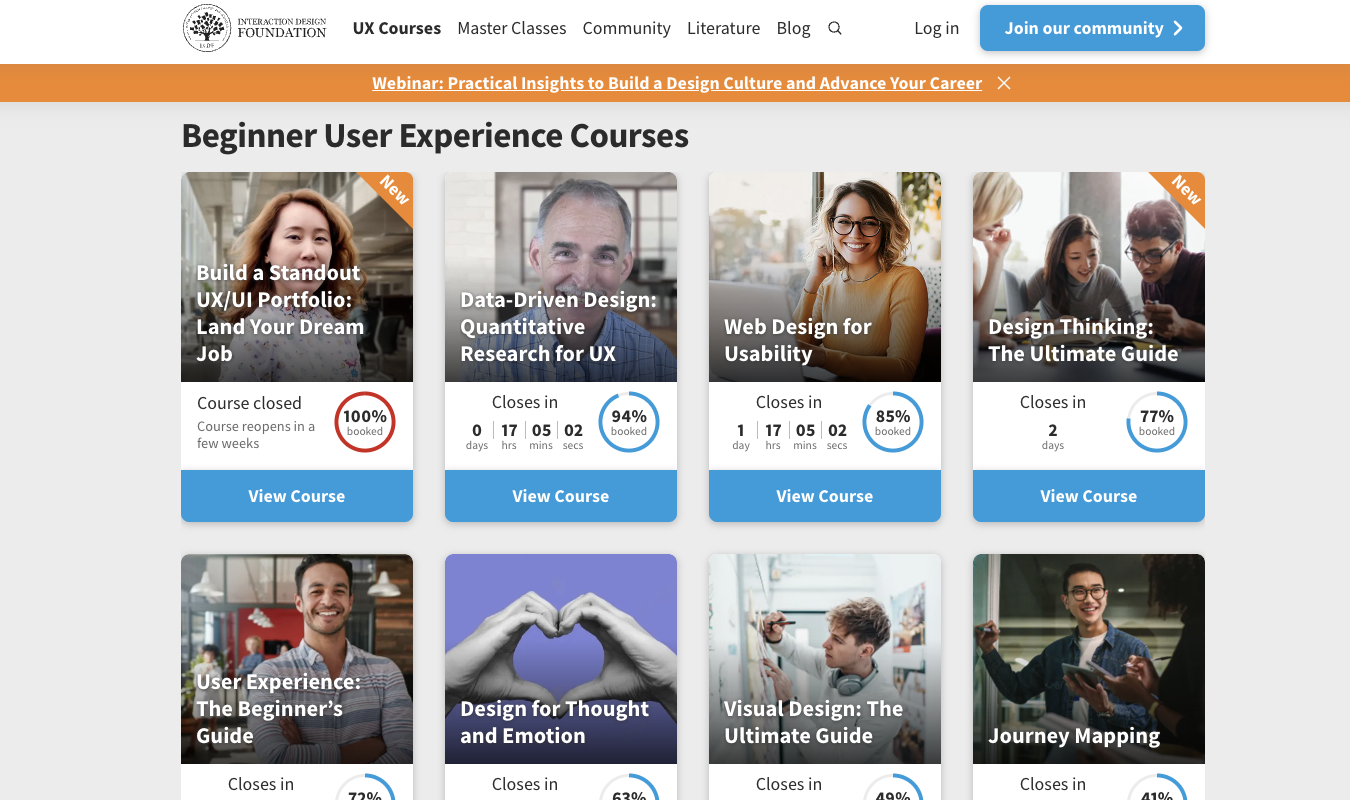
Task: Go to the Blog page
Action: [x=793, y=28]
